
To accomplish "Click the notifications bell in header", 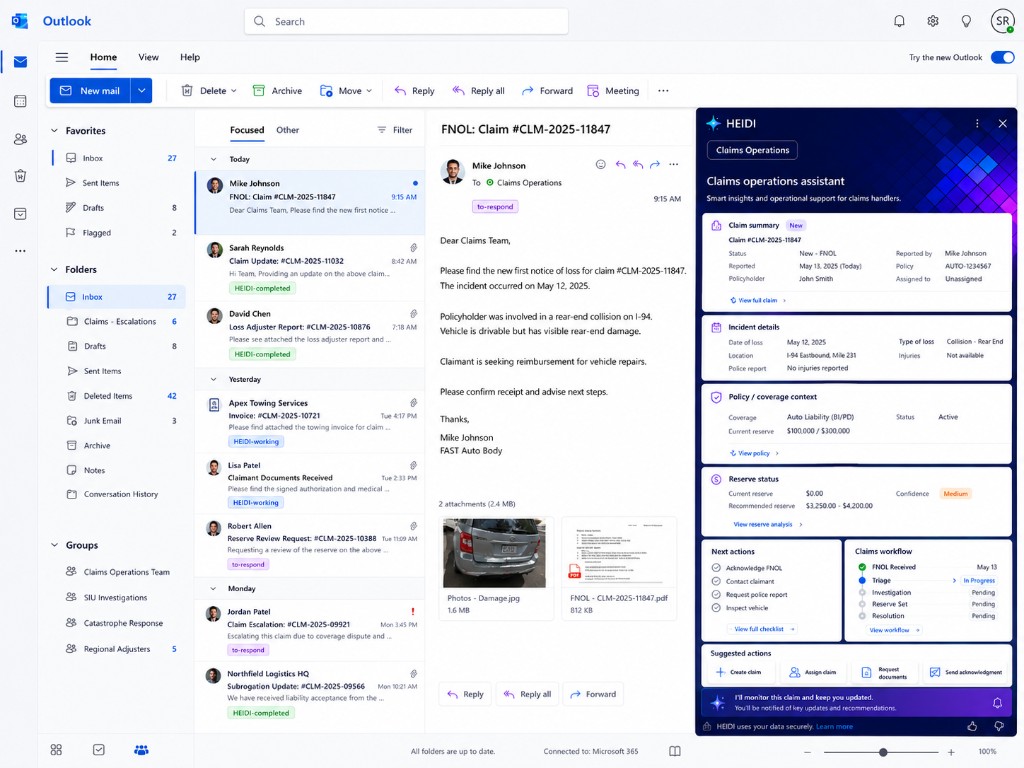I will coord(899,22).
